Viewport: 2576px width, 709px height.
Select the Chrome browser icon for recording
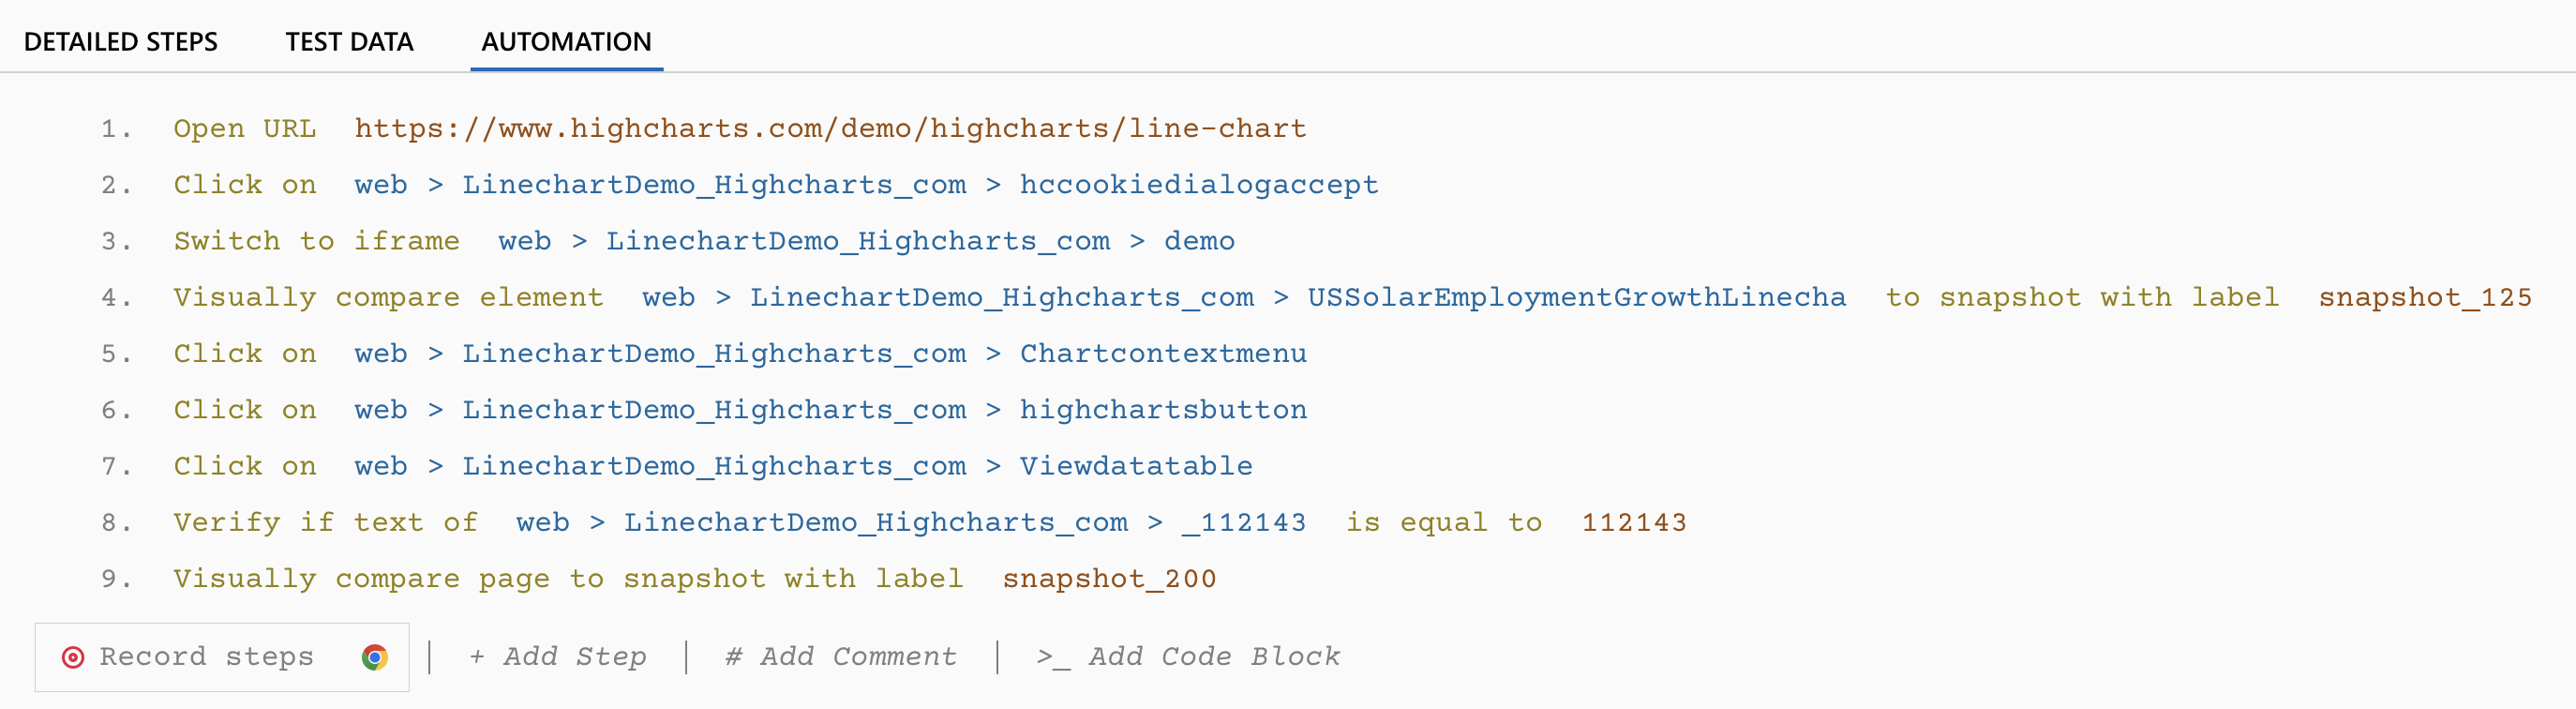point(375,657)
